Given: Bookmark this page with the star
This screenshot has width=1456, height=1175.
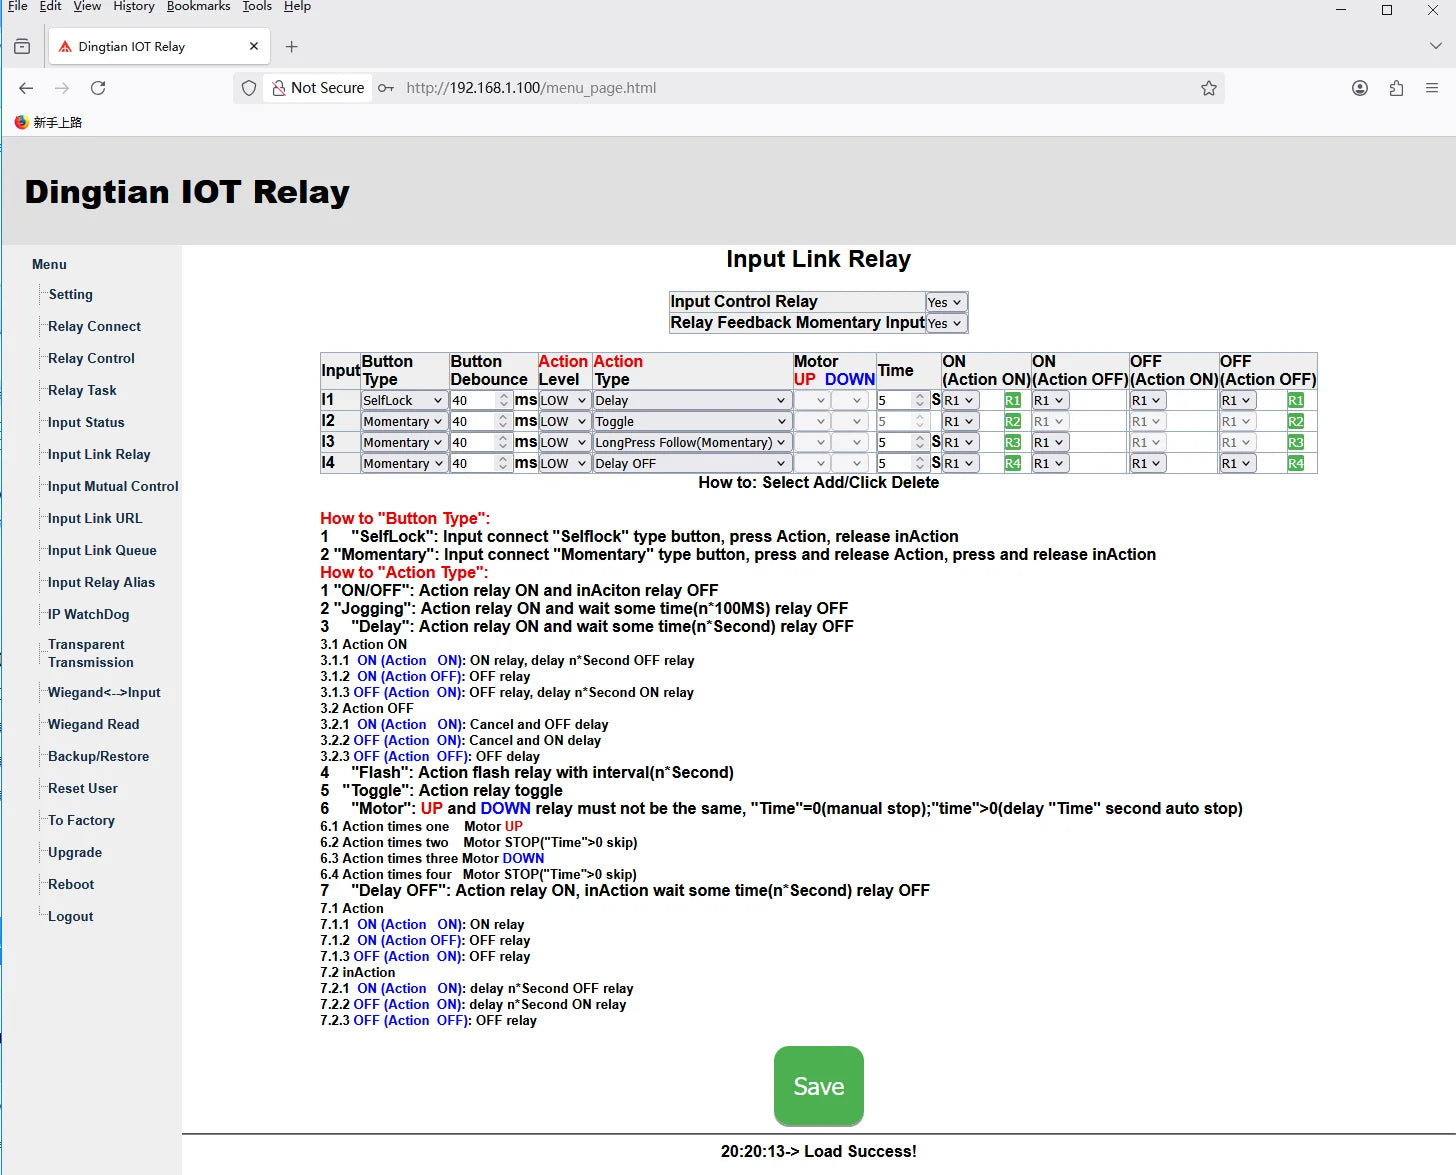Looking at the screenshot, I should 1209,88.
